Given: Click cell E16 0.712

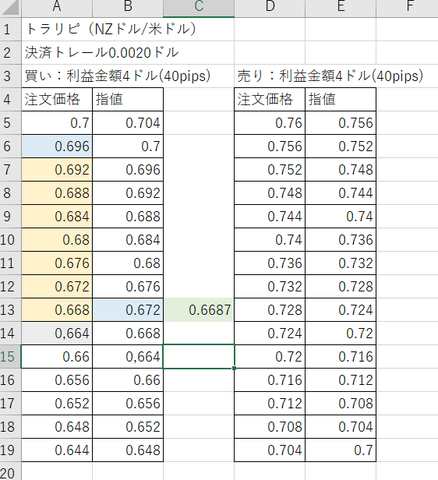Looking at the screenshot, I should pos(341,380).
